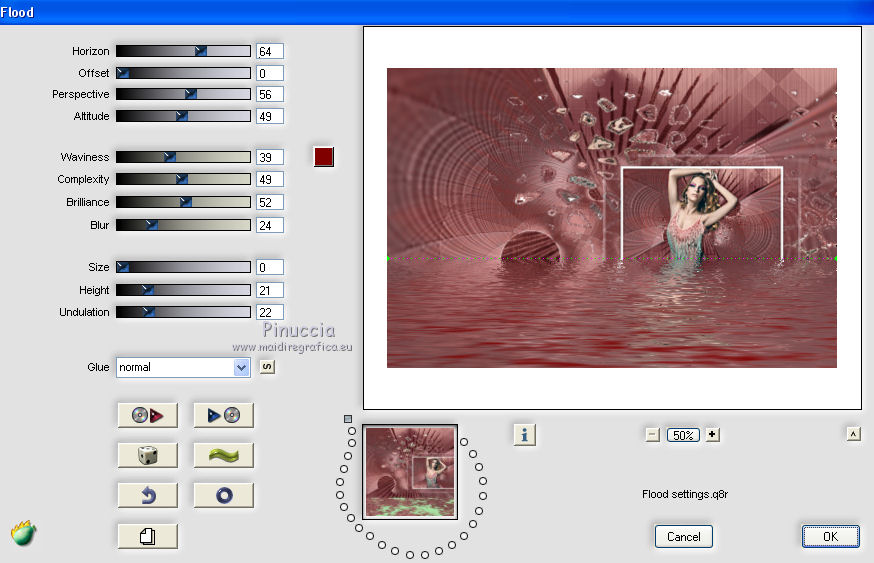Click the Altitude slider track

[183, 116]
